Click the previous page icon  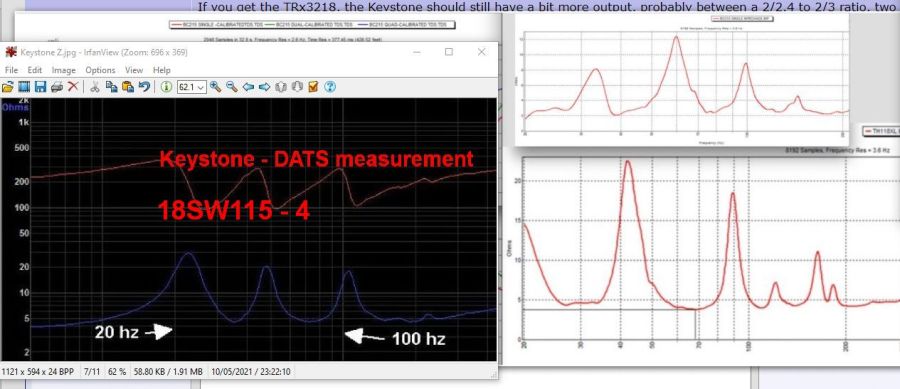pyautogui.click(x=281, y=87)
